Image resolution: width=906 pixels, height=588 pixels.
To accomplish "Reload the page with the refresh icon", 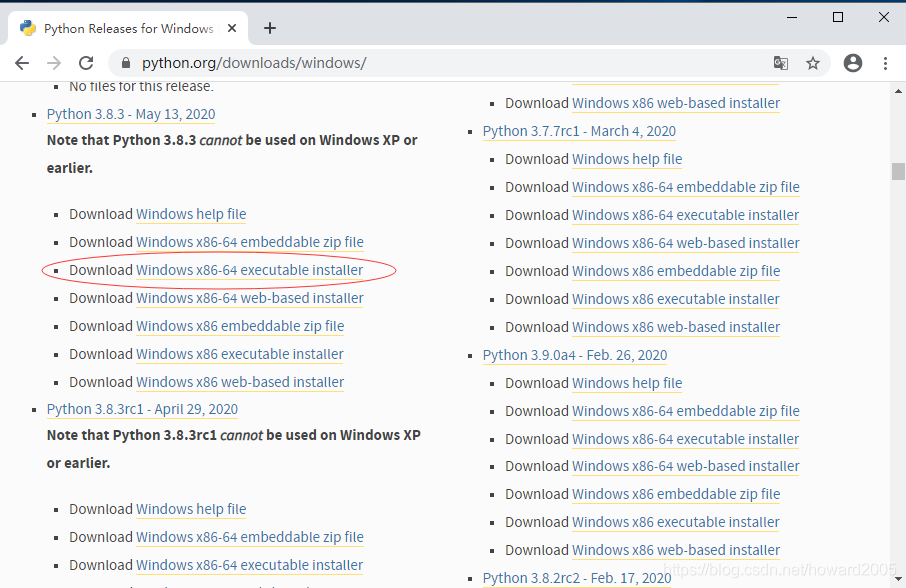I will pyautogui.click(x=86, y=63).
